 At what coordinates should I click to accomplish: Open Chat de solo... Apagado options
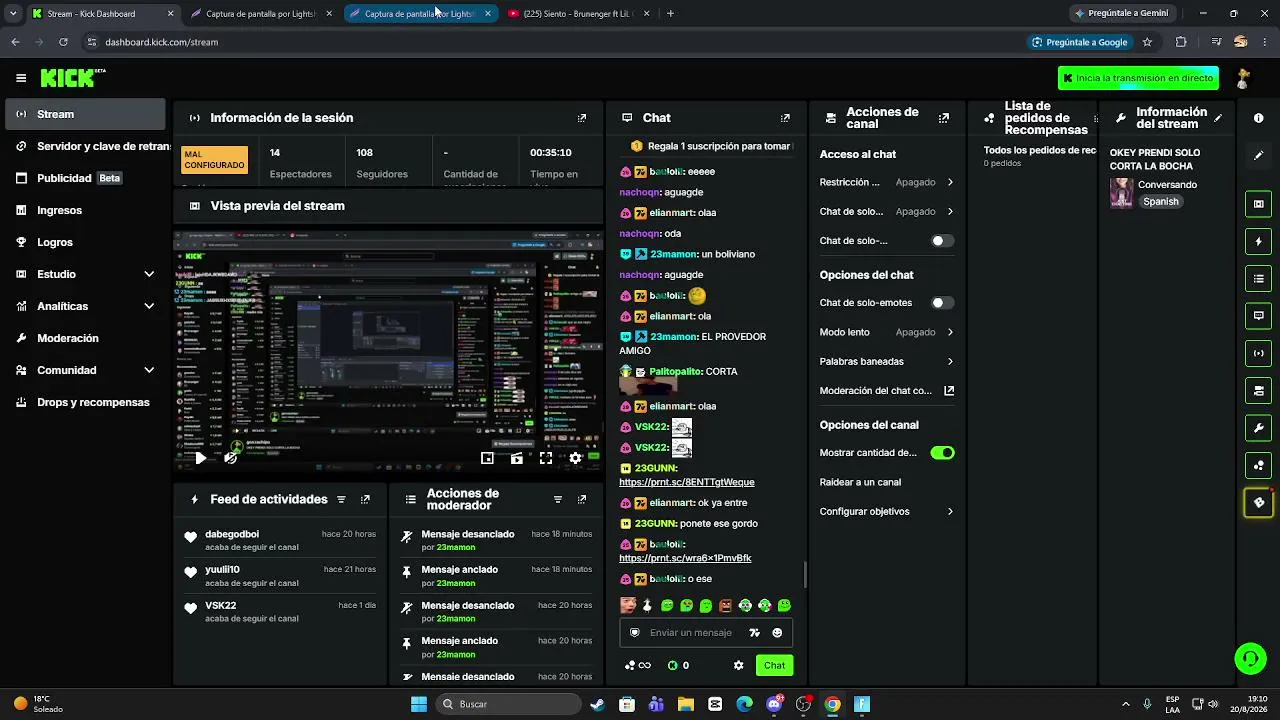click(887, 212)
